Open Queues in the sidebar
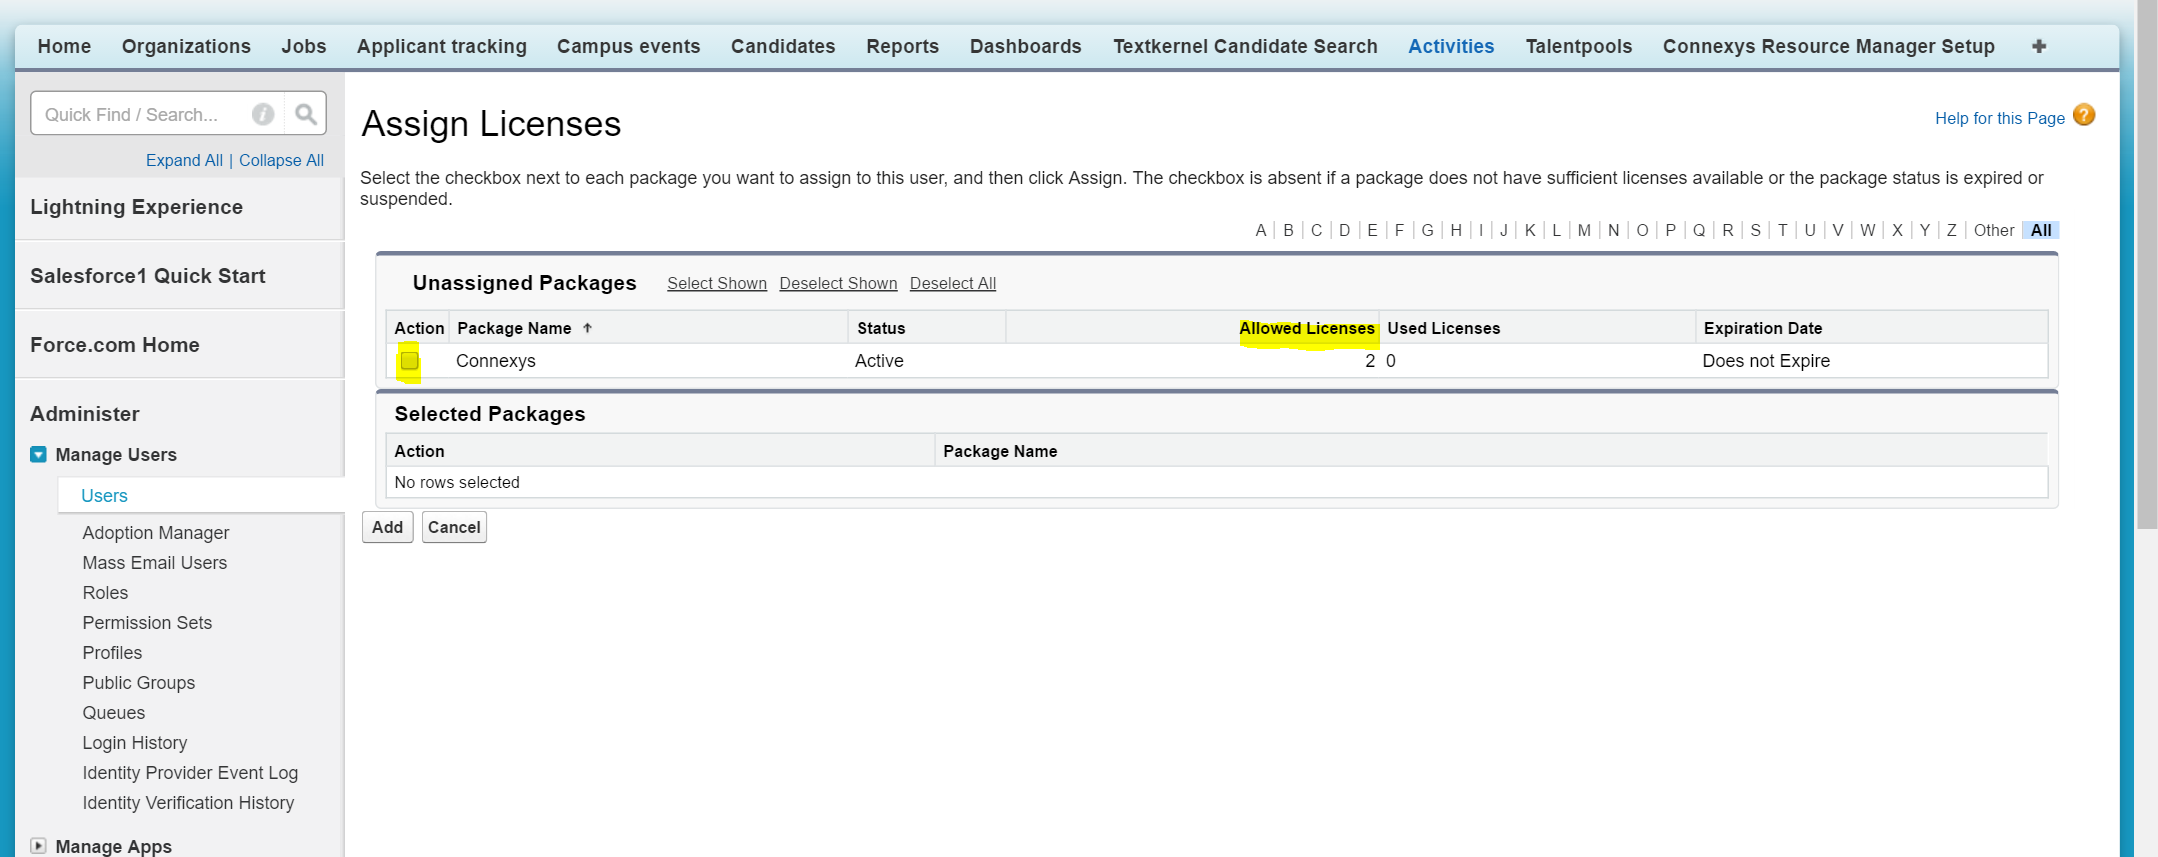 click(114, 712)
